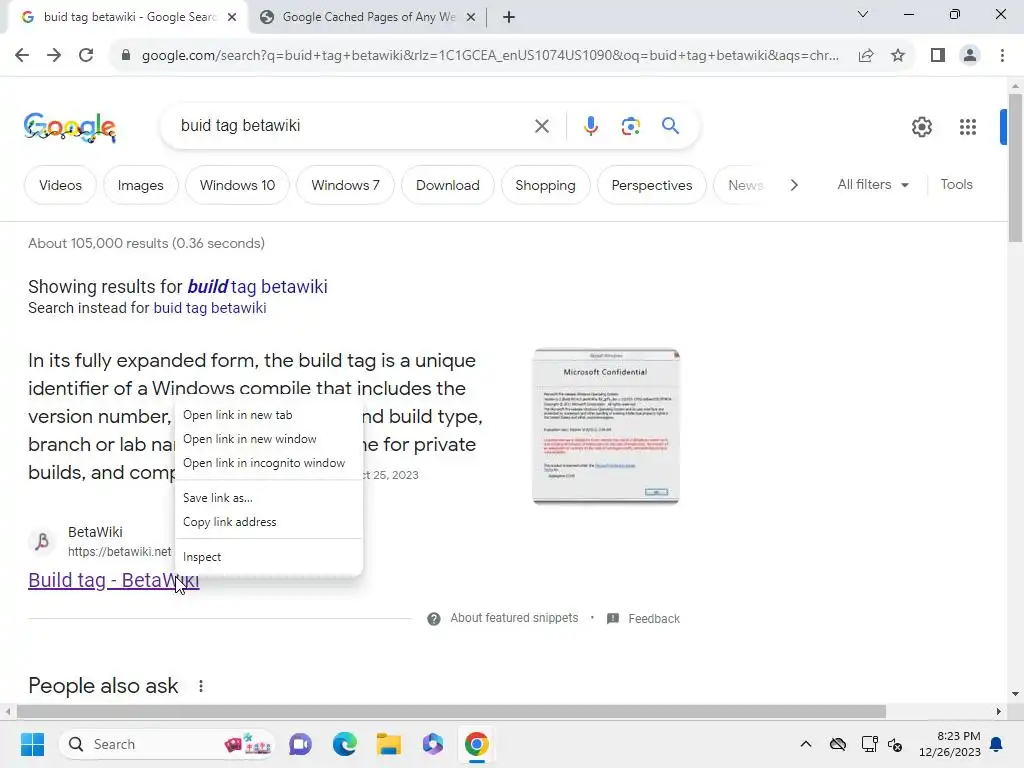1024x768 pixels.
Task: Search instead for buid tag betawiki
Action: pos(210,308)
